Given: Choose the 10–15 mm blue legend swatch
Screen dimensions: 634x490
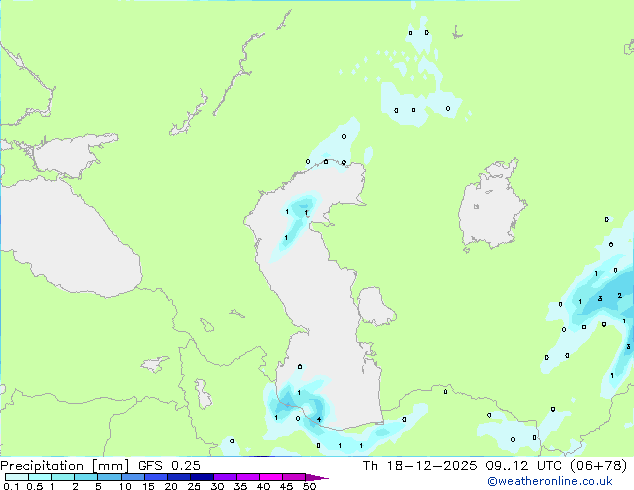Looking at the screenshot, I should point(133,477).
